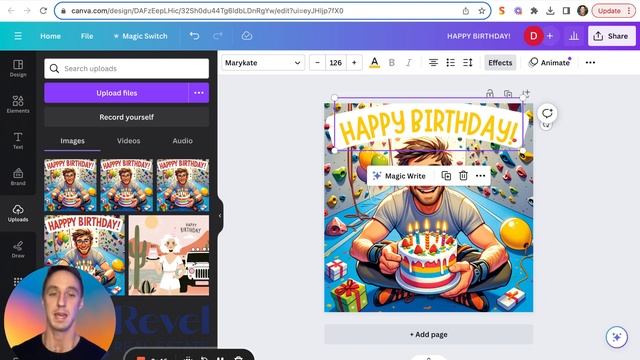Image resolution: width=640 pixels, height=360 pixels.
Task: Switch to Audio tab
Action: click(x=182, y=141)
